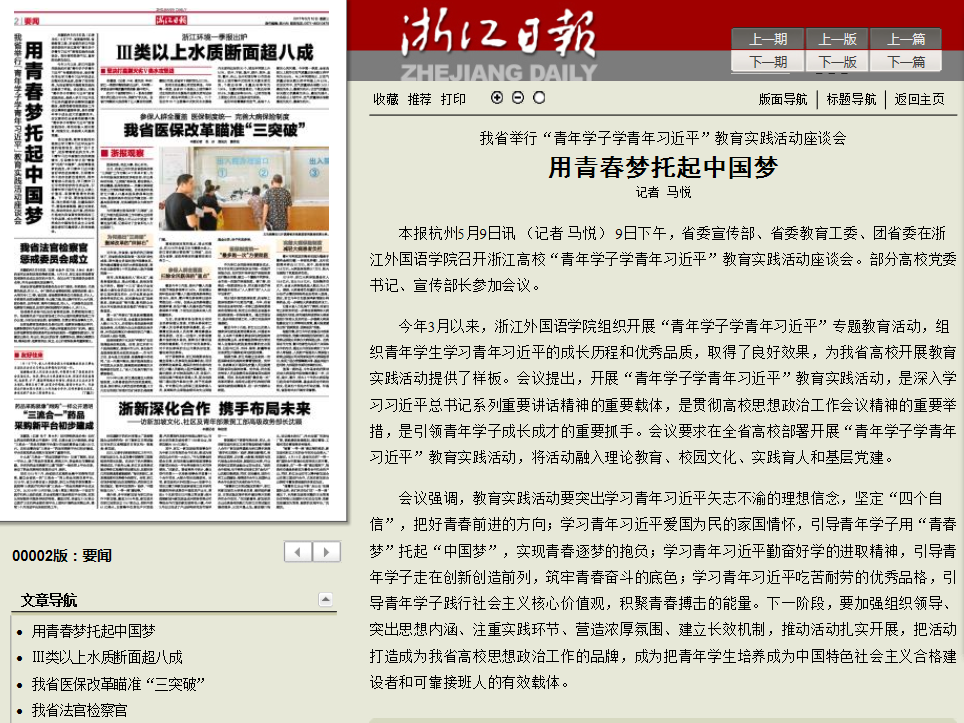Click 上一版 previous page button

pos(837,39)
